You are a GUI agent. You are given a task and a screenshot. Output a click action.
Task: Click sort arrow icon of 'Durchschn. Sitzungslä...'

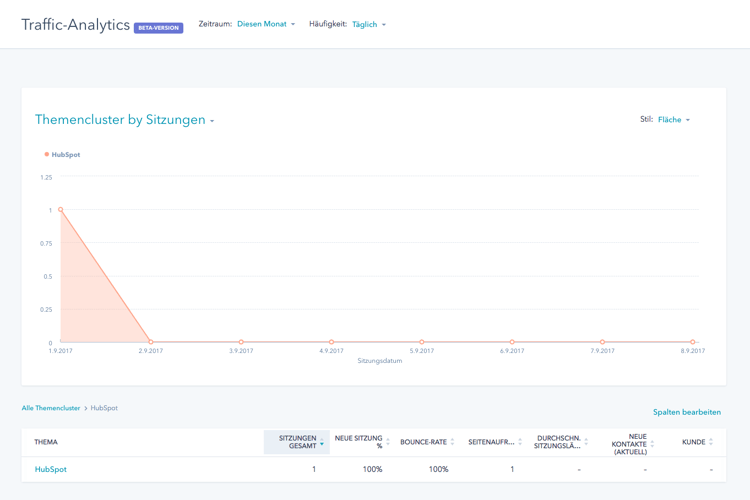coord(586,442)
